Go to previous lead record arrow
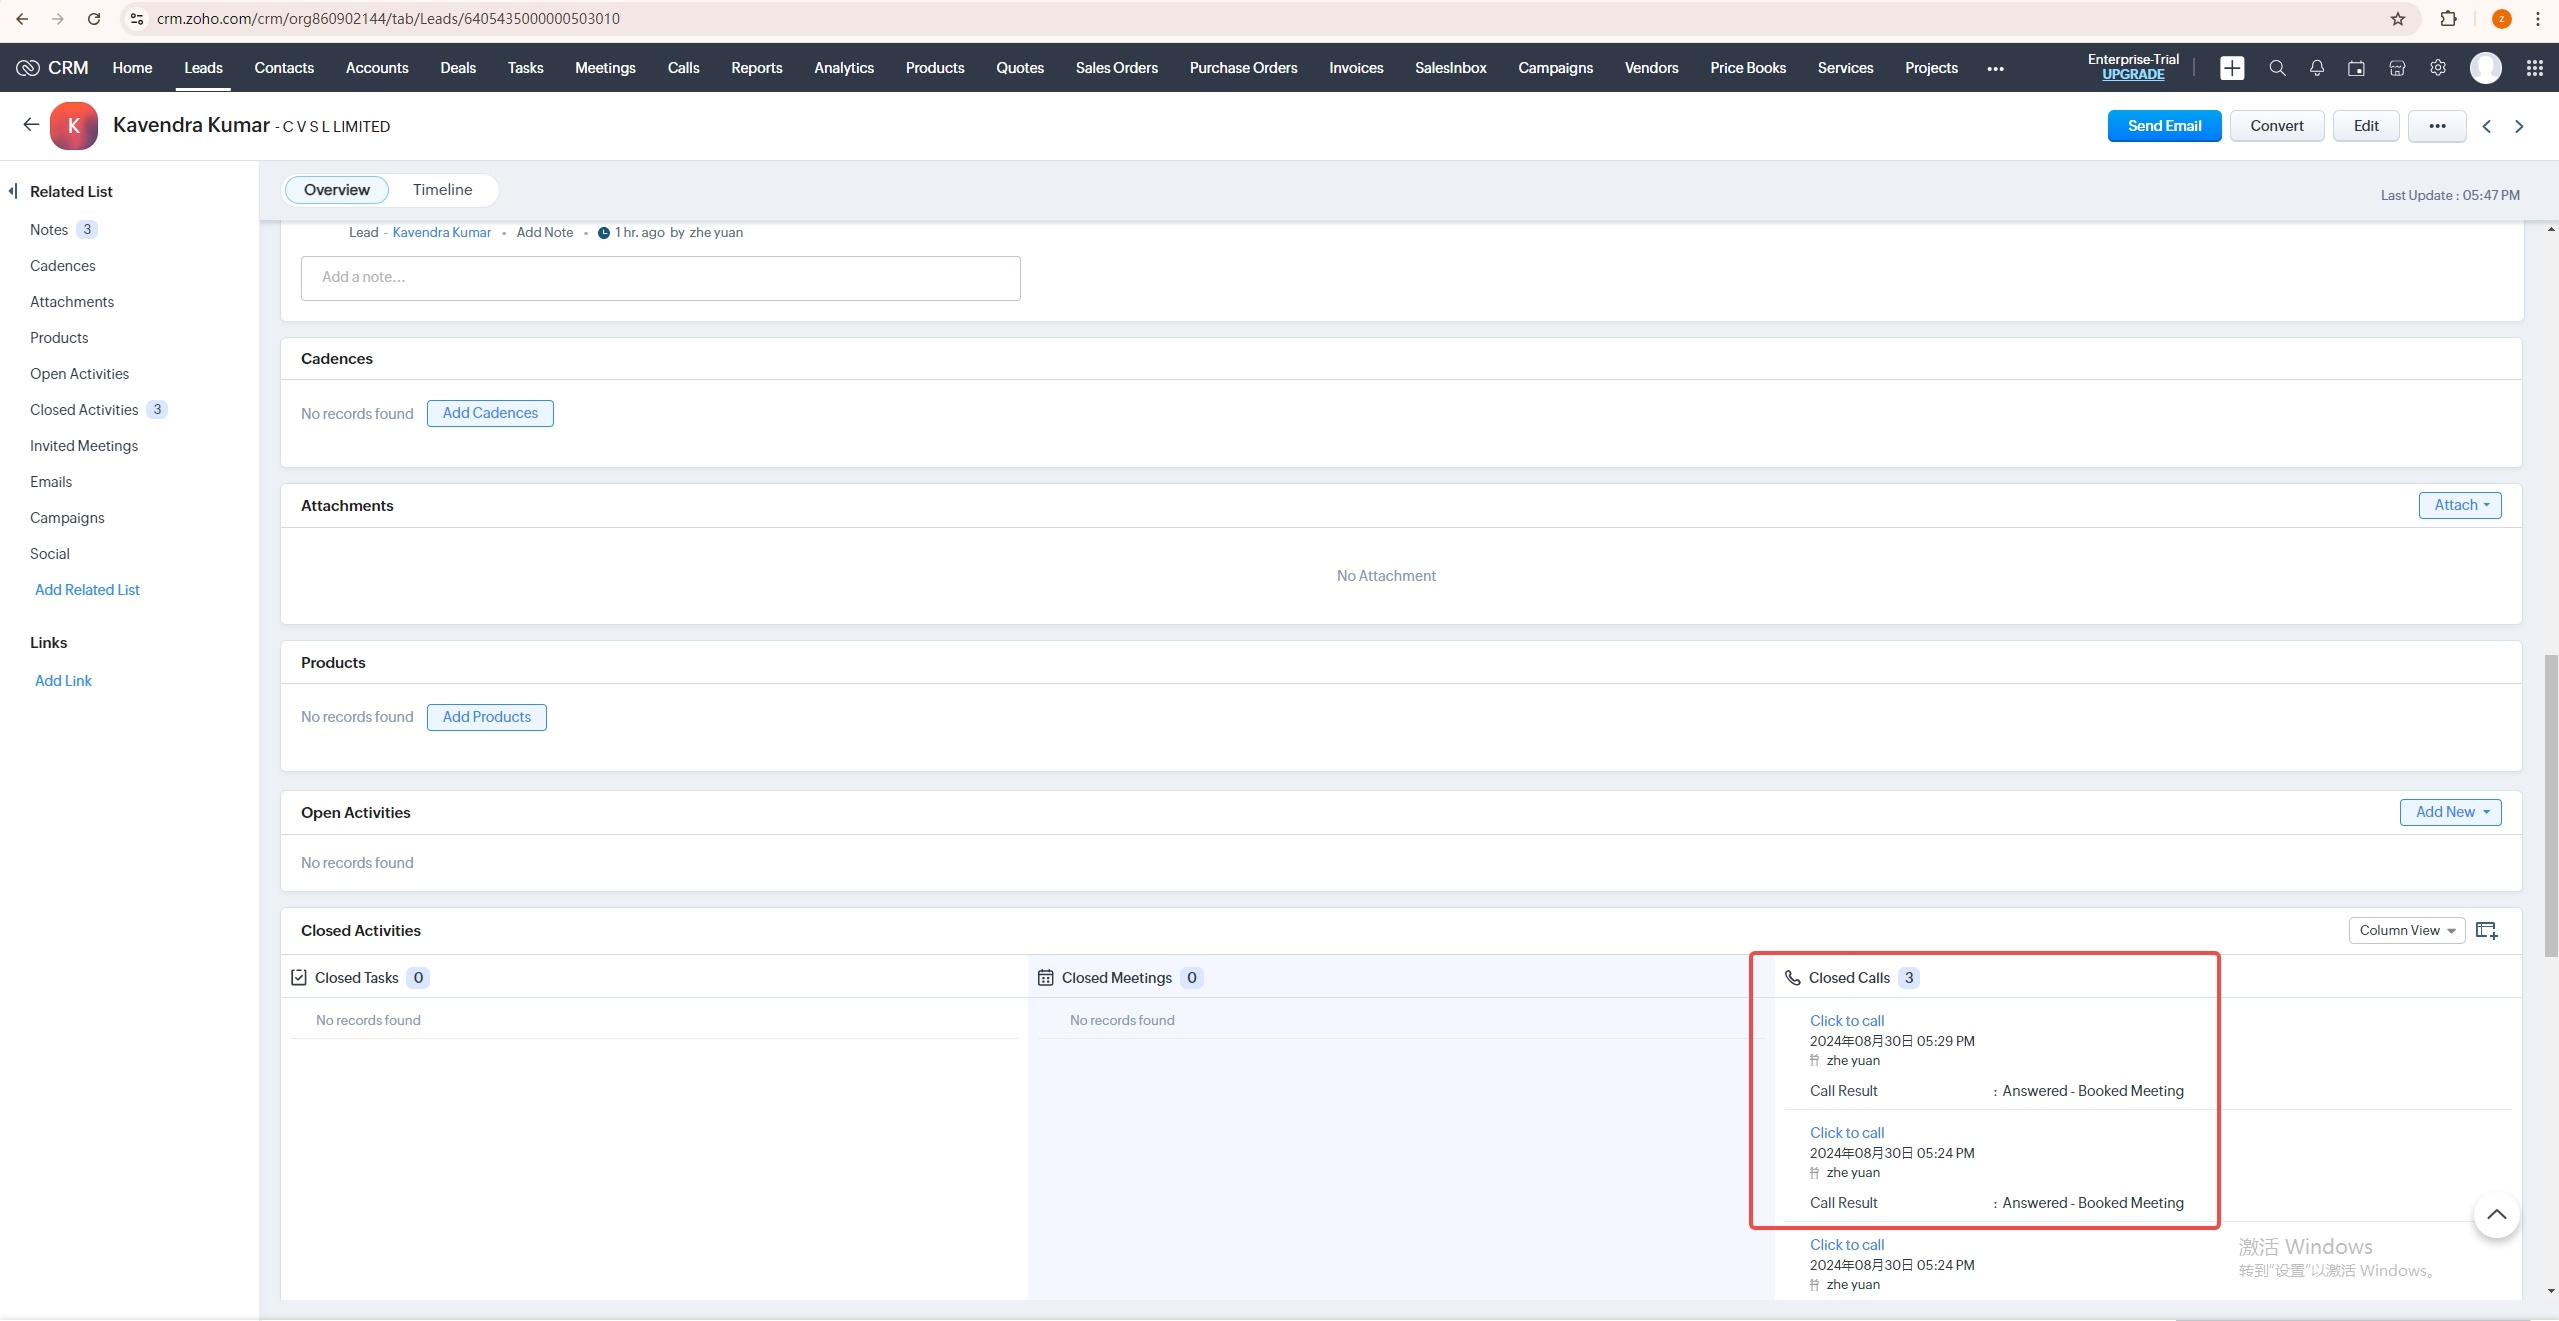This screenshot has width=2559, height=1321. pyautogui.click(x=2486, y=126)
